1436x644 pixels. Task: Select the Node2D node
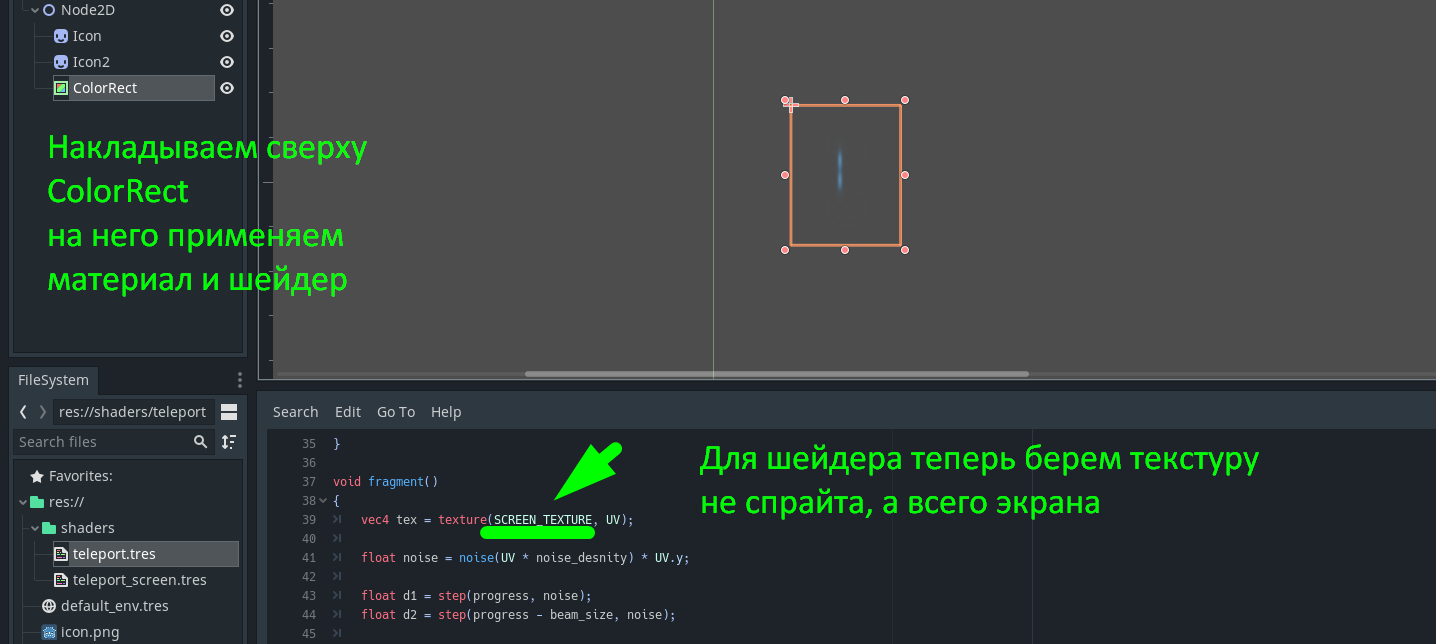pyautogui.click(x=88, y=10)
